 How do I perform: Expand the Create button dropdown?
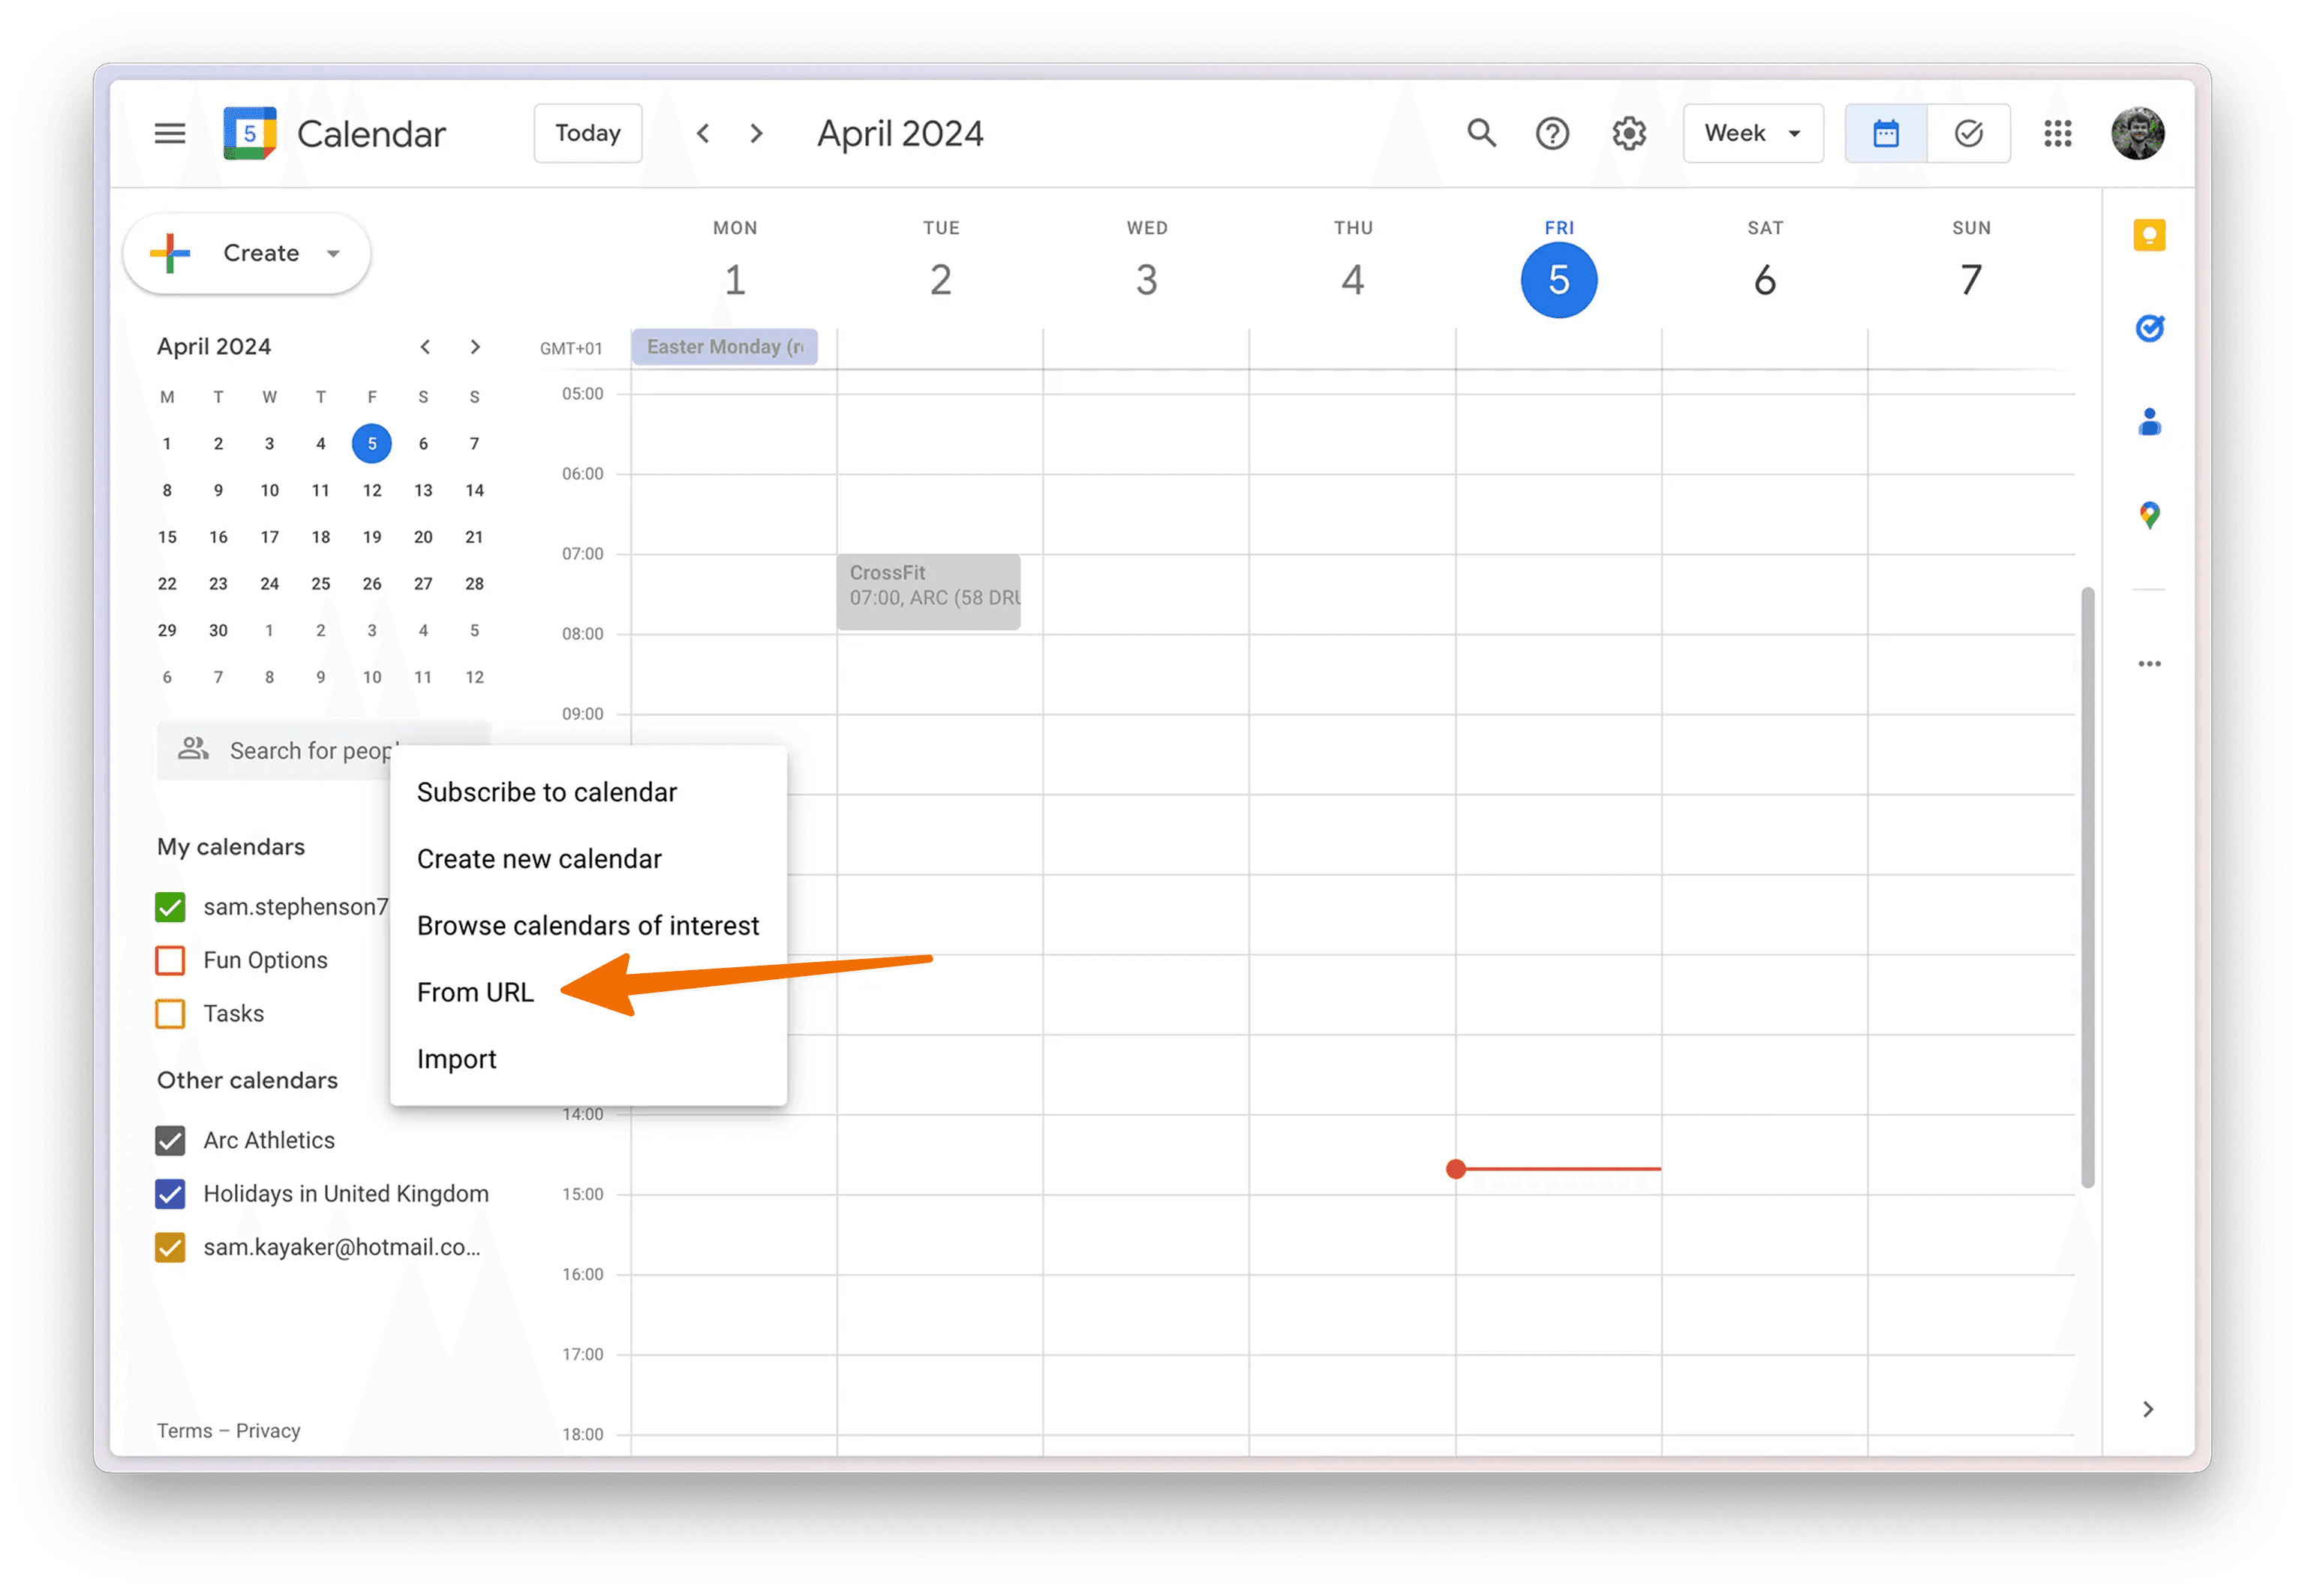[x=333, y=253]
